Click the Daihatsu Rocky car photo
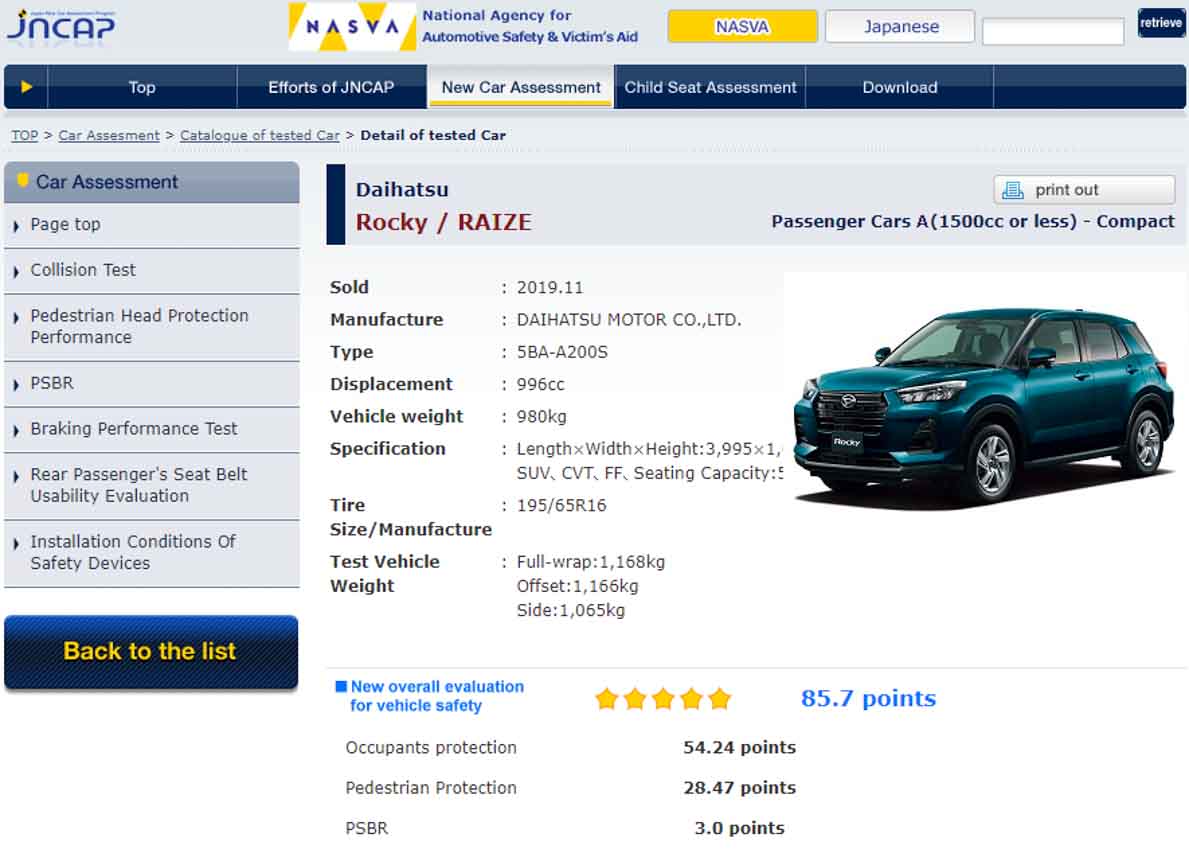The width and height of the screenshot is (1189, 857). tap(983, 400)
